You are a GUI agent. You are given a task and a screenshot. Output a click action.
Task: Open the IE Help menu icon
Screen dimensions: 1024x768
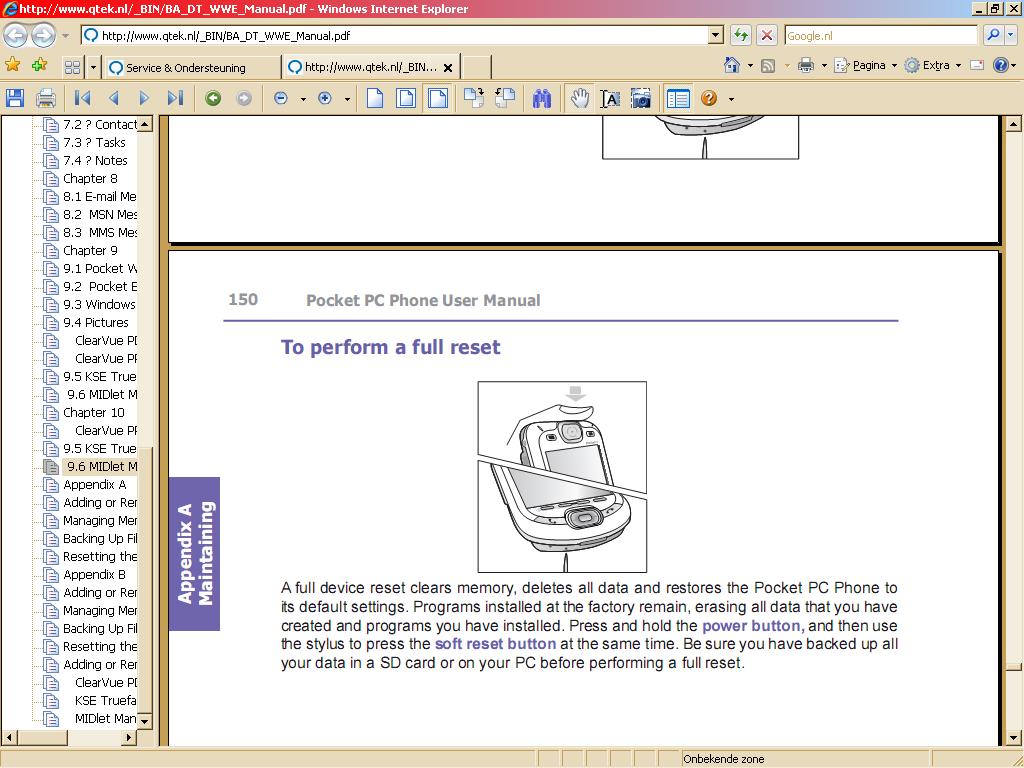pos(1000,65)
